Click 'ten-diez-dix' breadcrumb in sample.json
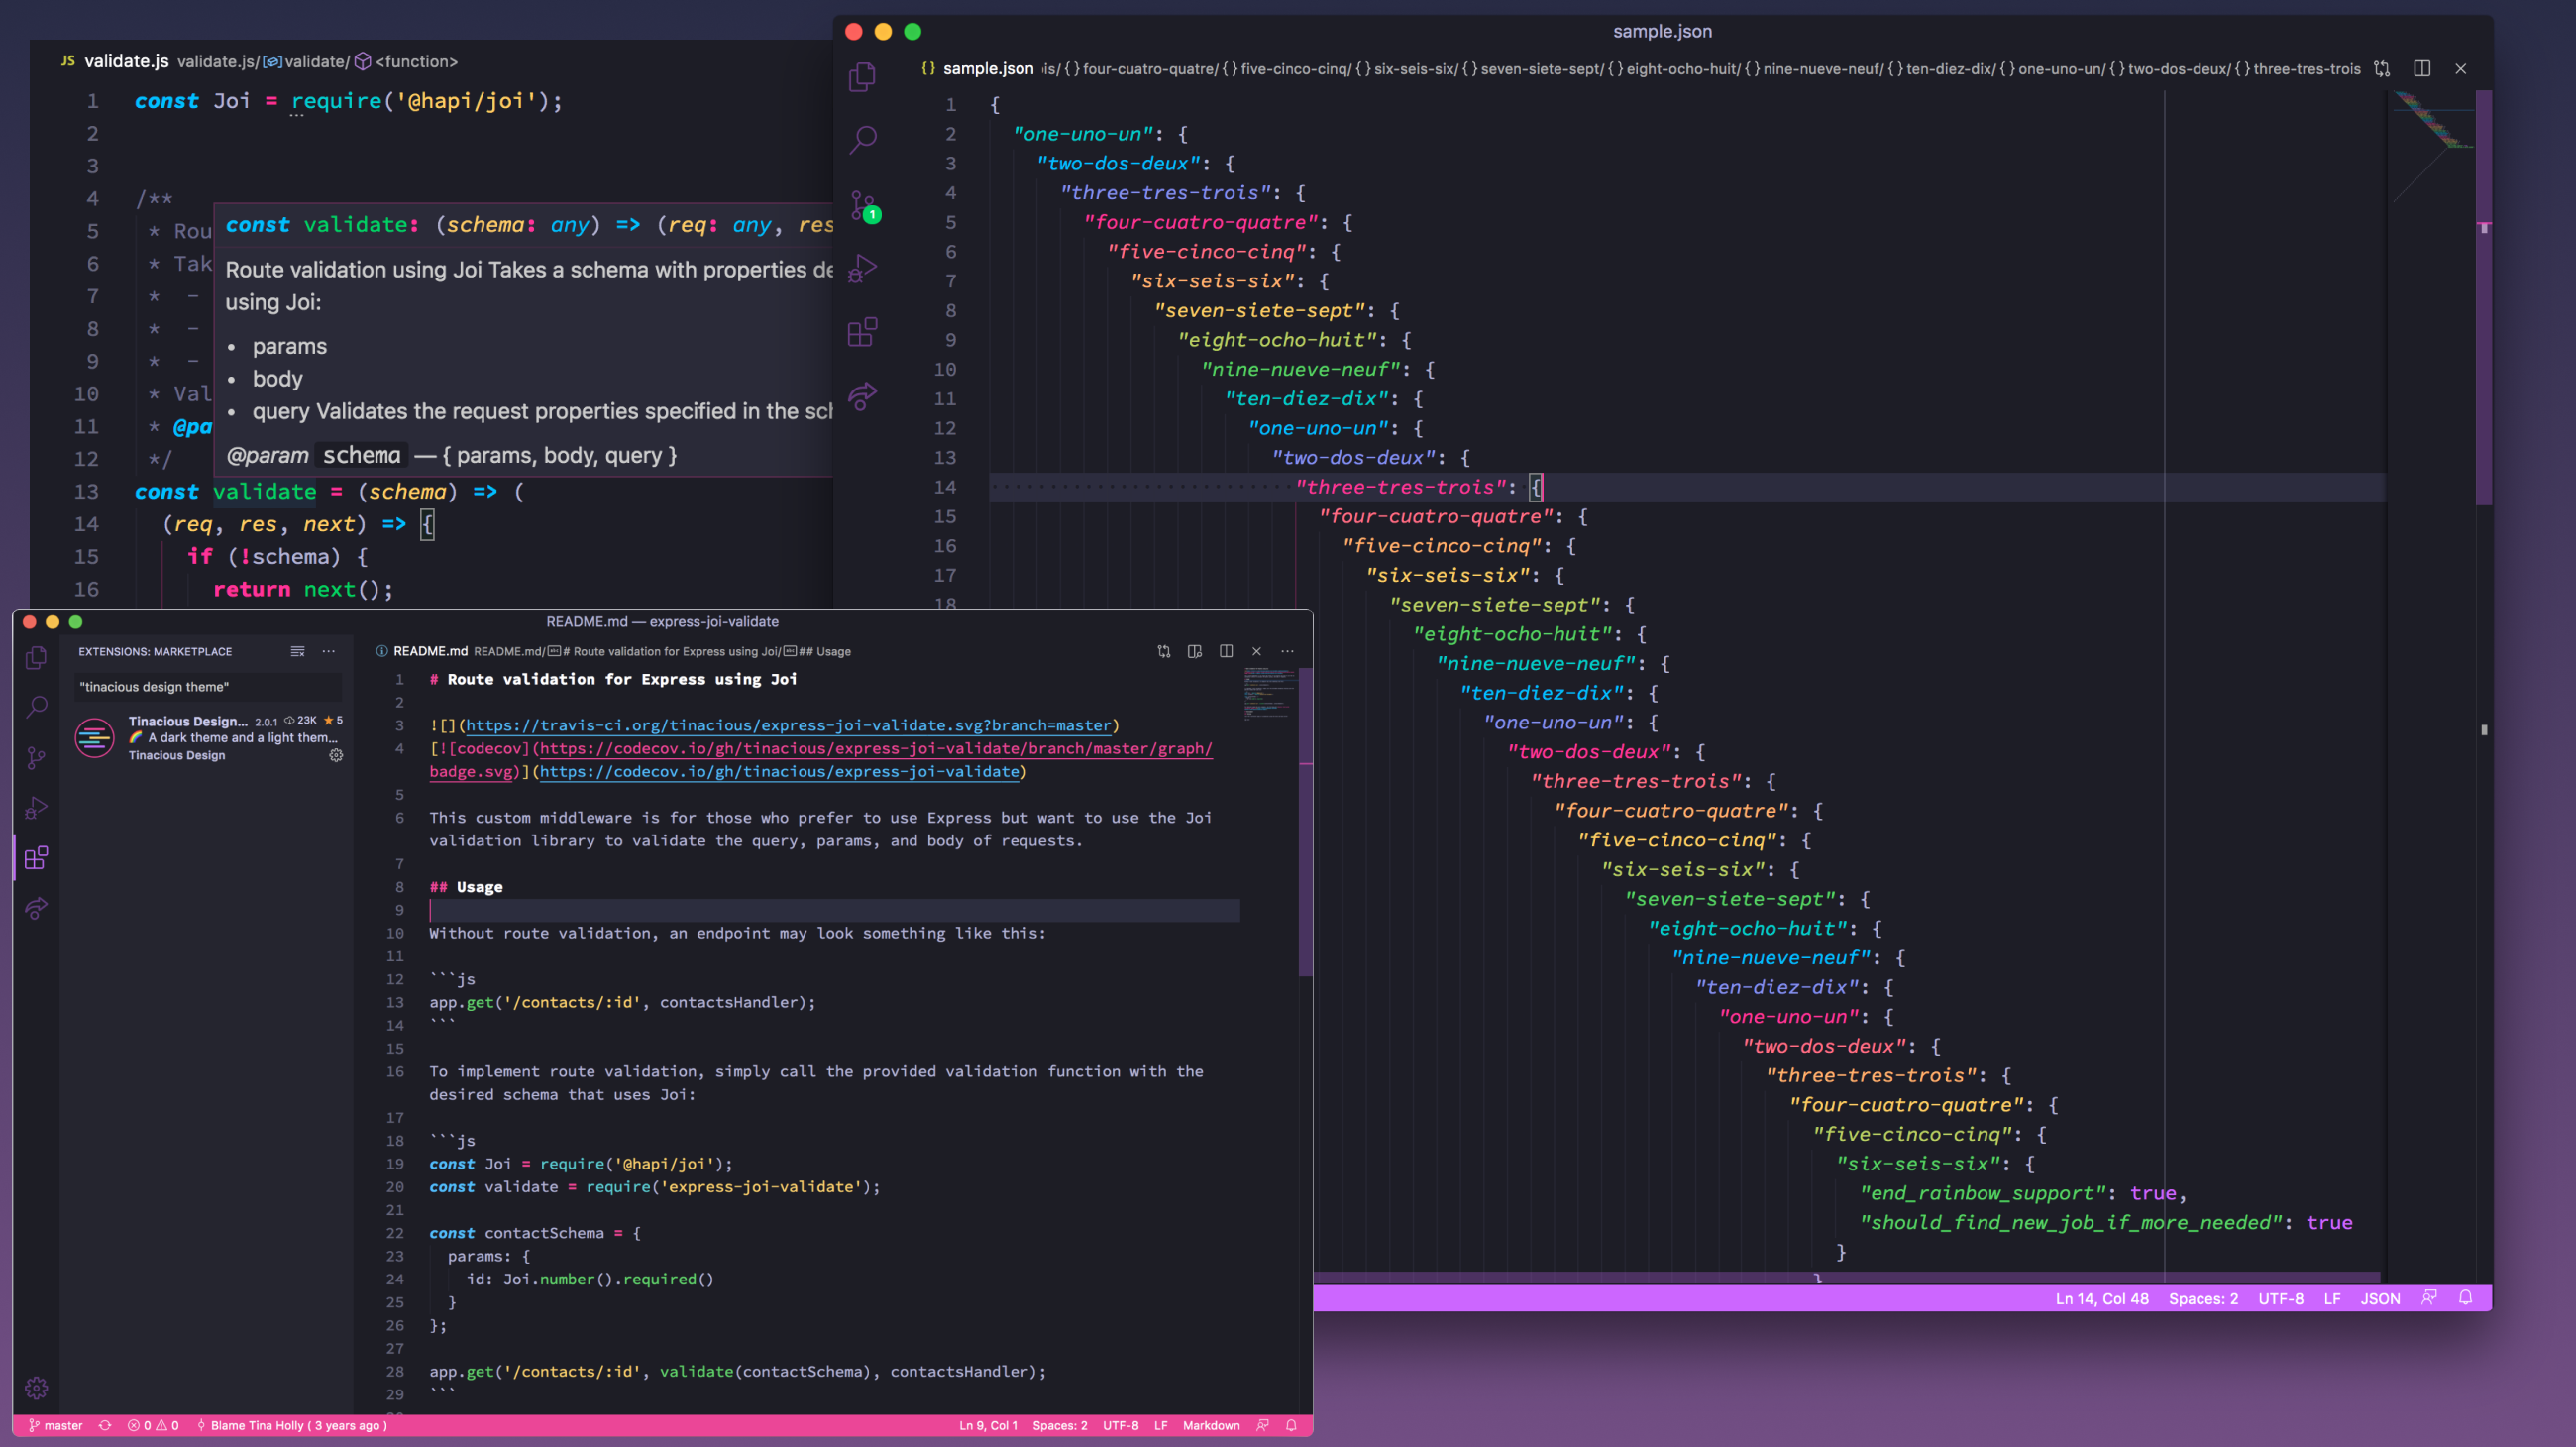Image resolution: width=2576 pixels, height=1447 pixels. 1941,69
